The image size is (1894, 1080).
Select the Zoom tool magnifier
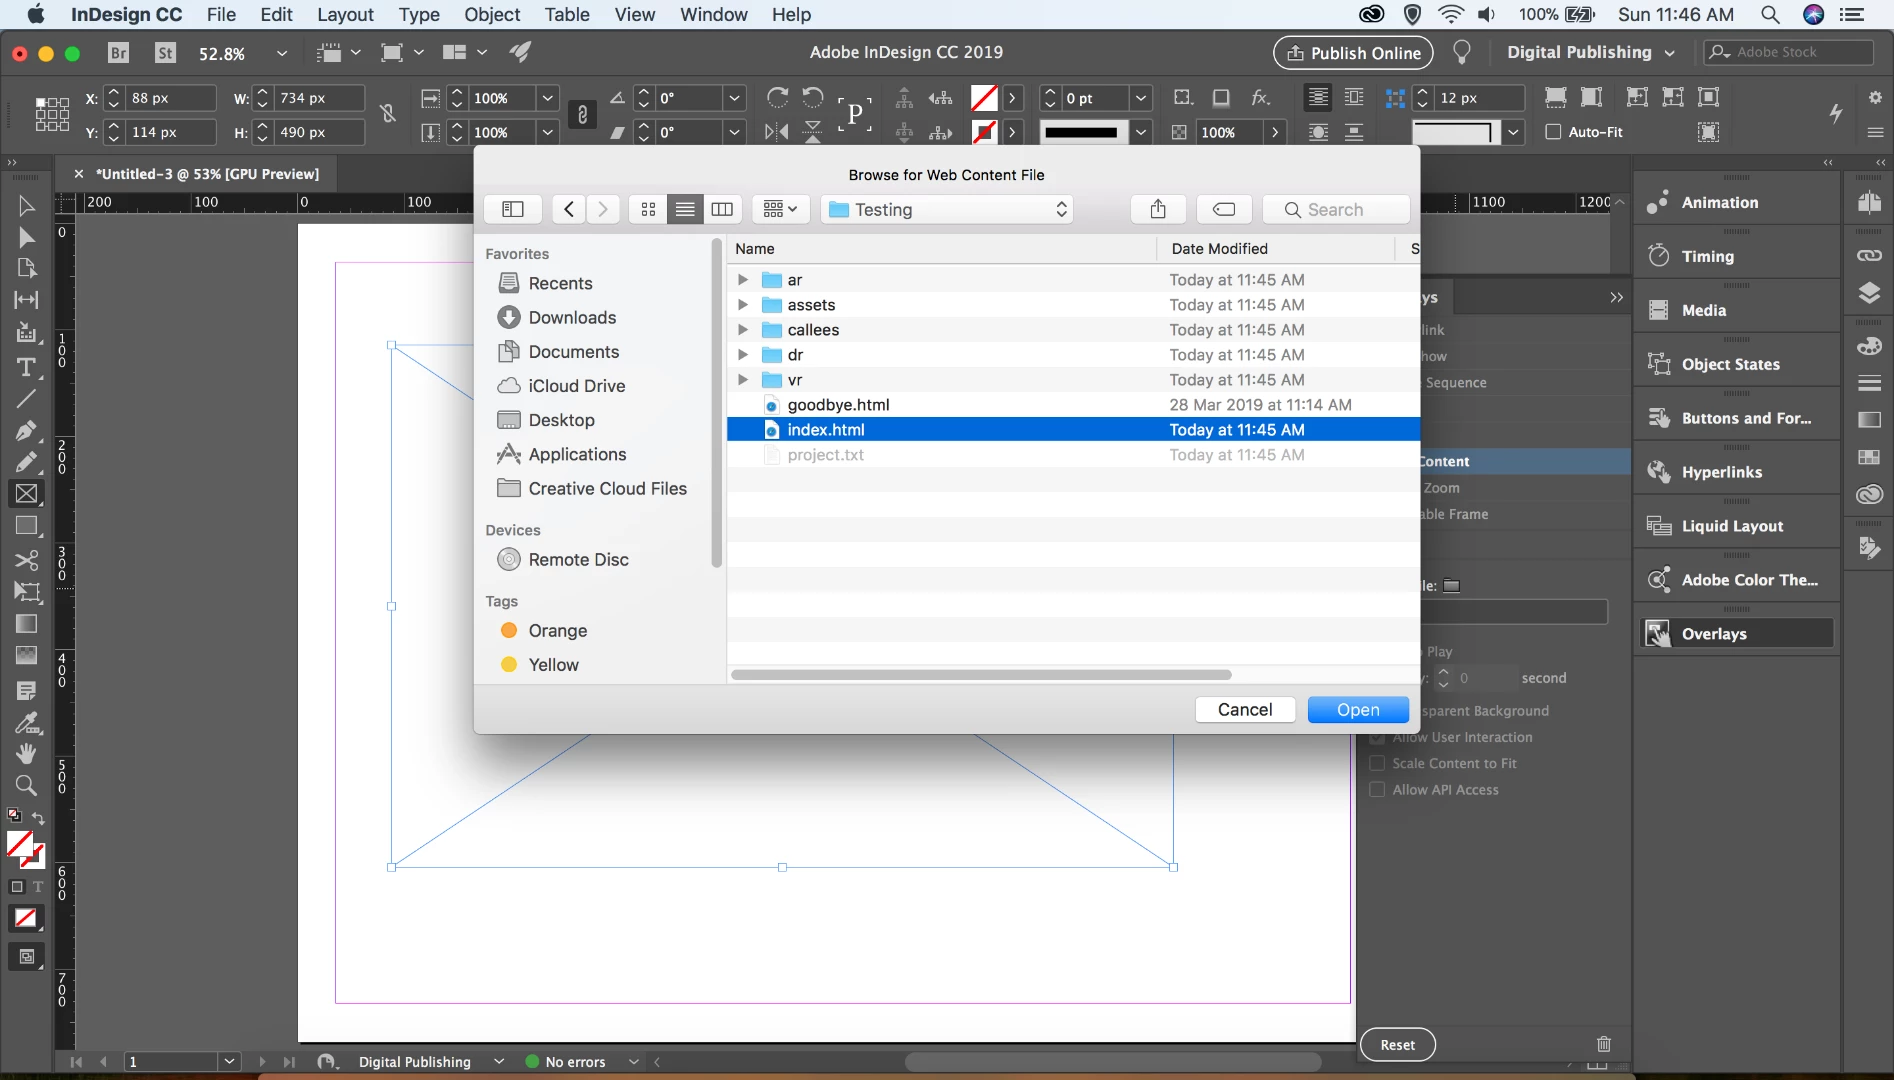click(x=26, y=785)
